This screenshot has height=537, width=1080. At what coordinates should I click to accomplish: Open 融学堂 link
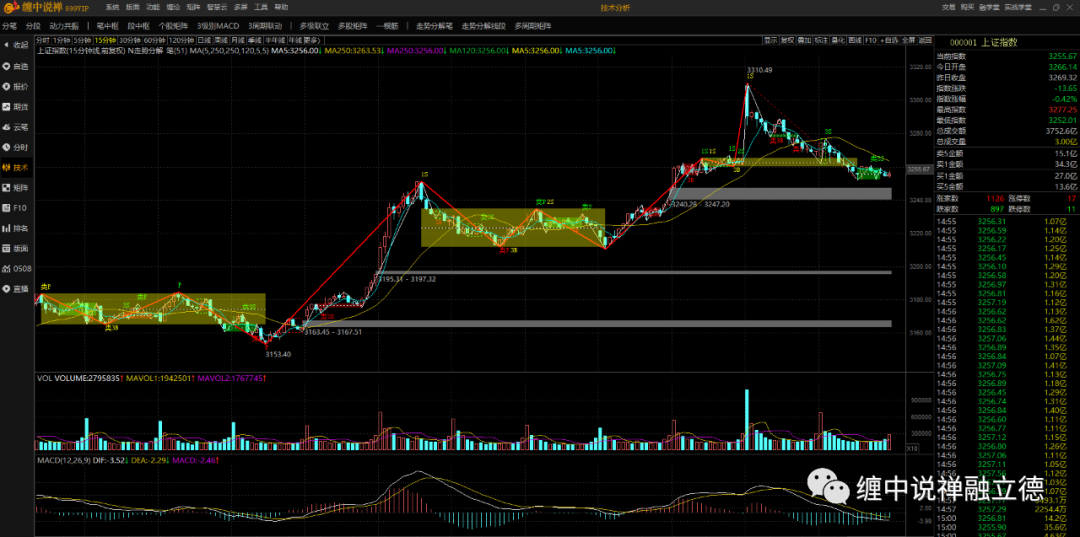(x=988, y=8)
